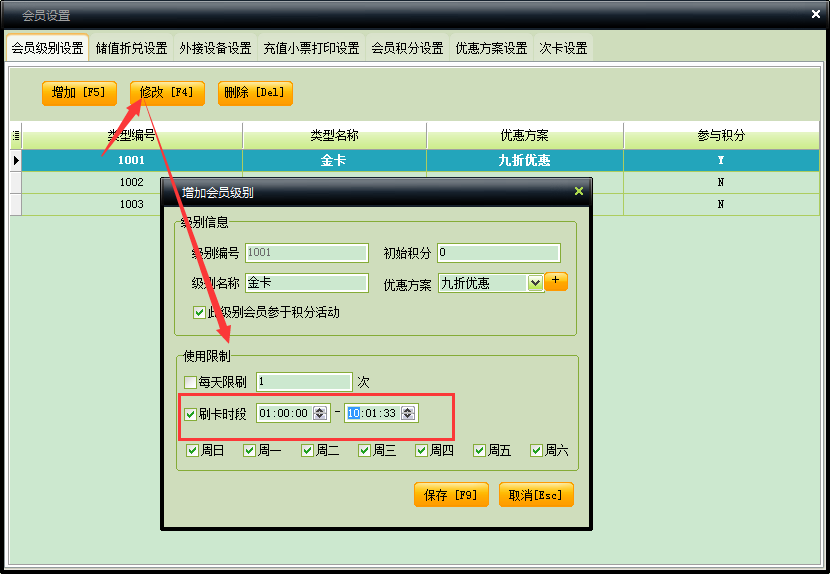Screen dimensions: 830x574
Task: Enable the 每天限制 checkbox
Action: point(190,382)
